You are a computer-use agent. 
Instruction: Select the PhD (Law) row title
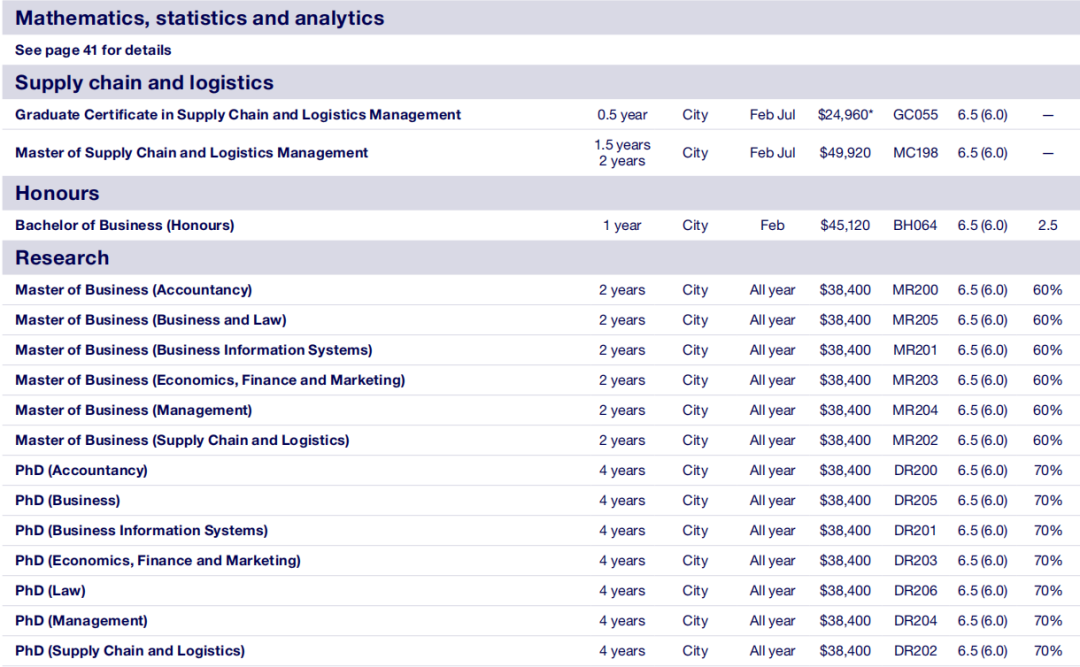50,591
